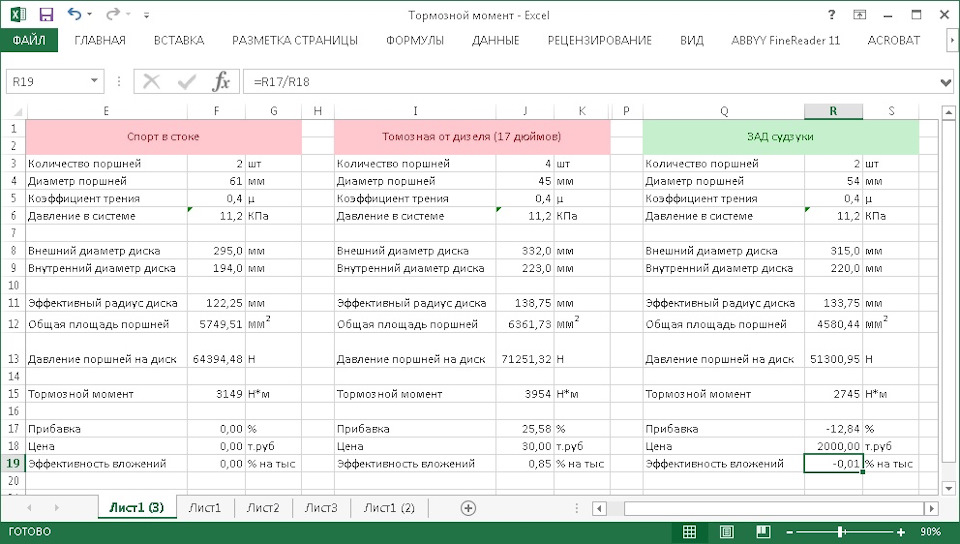Switch to the Лист3 sheet tab

[x=321, y=508]
